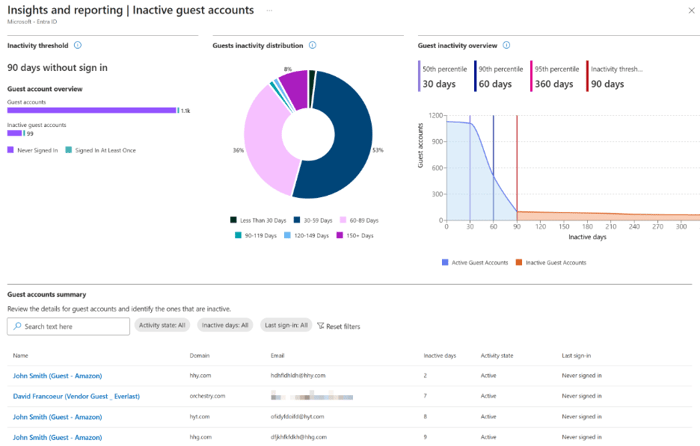This screenshot has height=446, width=700.
Task: Toggle Signed In At Least Once legend swatch
Action: coord(68,150)
